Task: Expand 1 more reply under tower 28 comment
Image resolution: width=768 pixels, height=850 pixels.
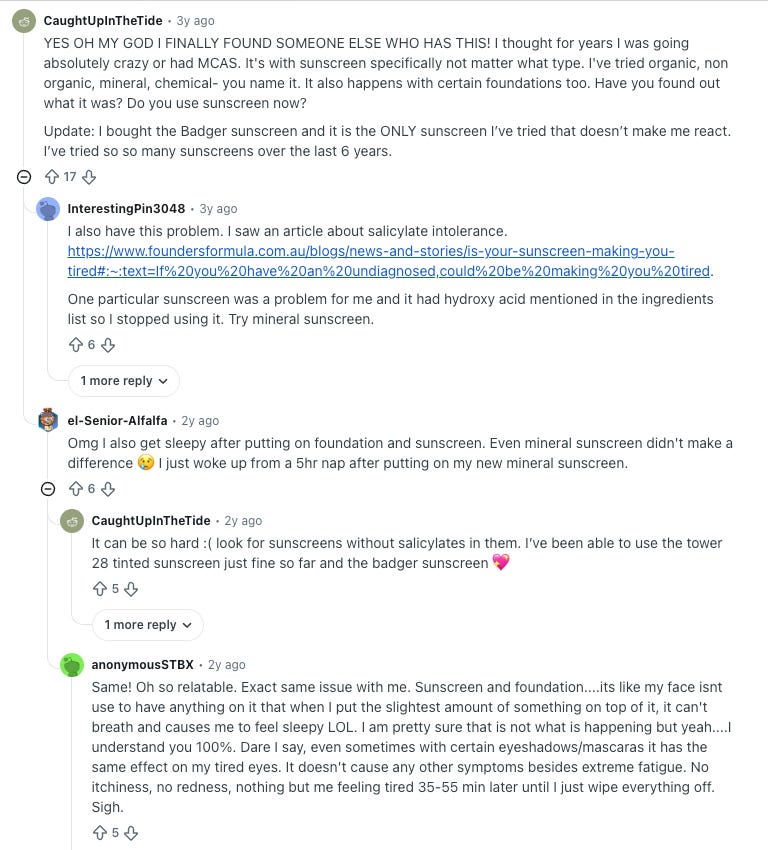Action: (147, 624)
